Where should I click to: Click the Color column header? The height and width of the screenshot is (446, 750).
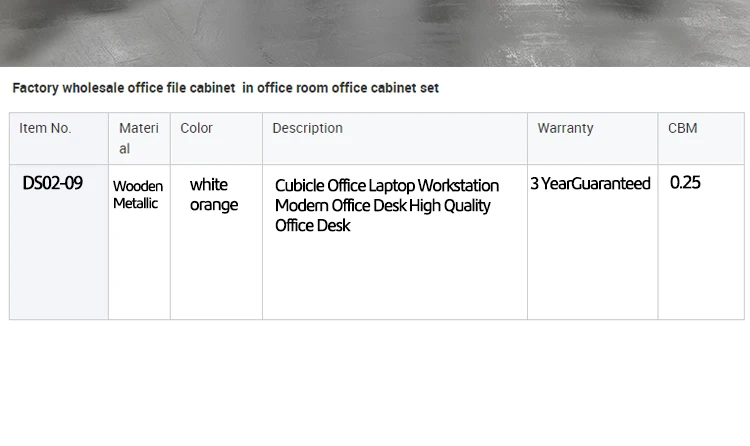196,128
